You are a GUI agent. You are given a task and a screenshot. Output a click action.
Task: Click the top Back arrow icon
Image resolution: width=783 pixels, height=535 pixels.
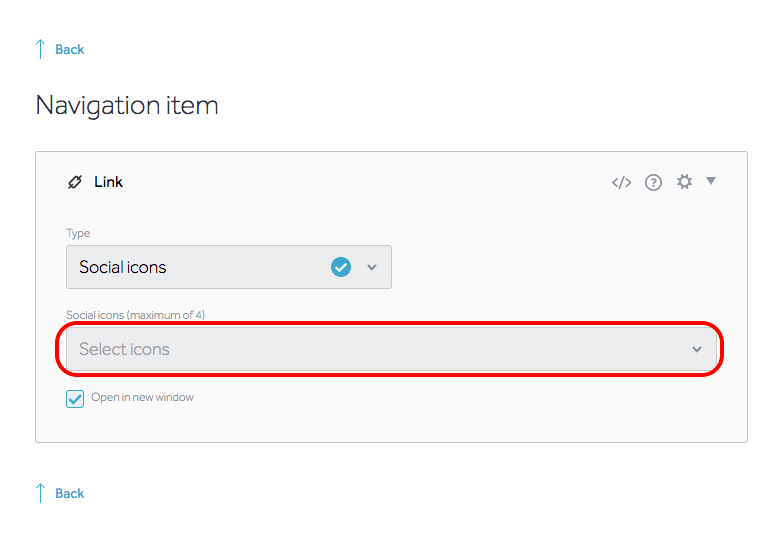(x=40, y=49)
